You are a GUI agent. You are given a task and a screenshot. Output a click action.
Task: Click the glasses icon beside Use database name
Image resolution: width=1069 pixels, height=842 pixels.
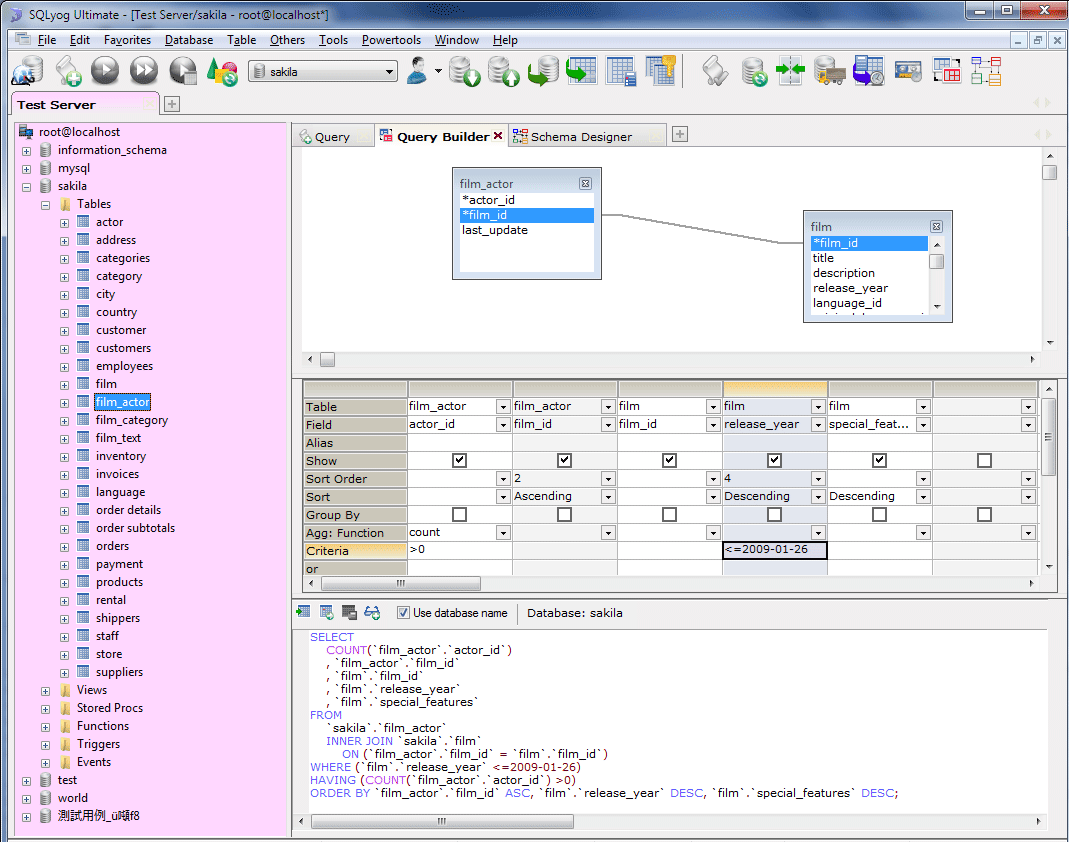coord(372,612)
